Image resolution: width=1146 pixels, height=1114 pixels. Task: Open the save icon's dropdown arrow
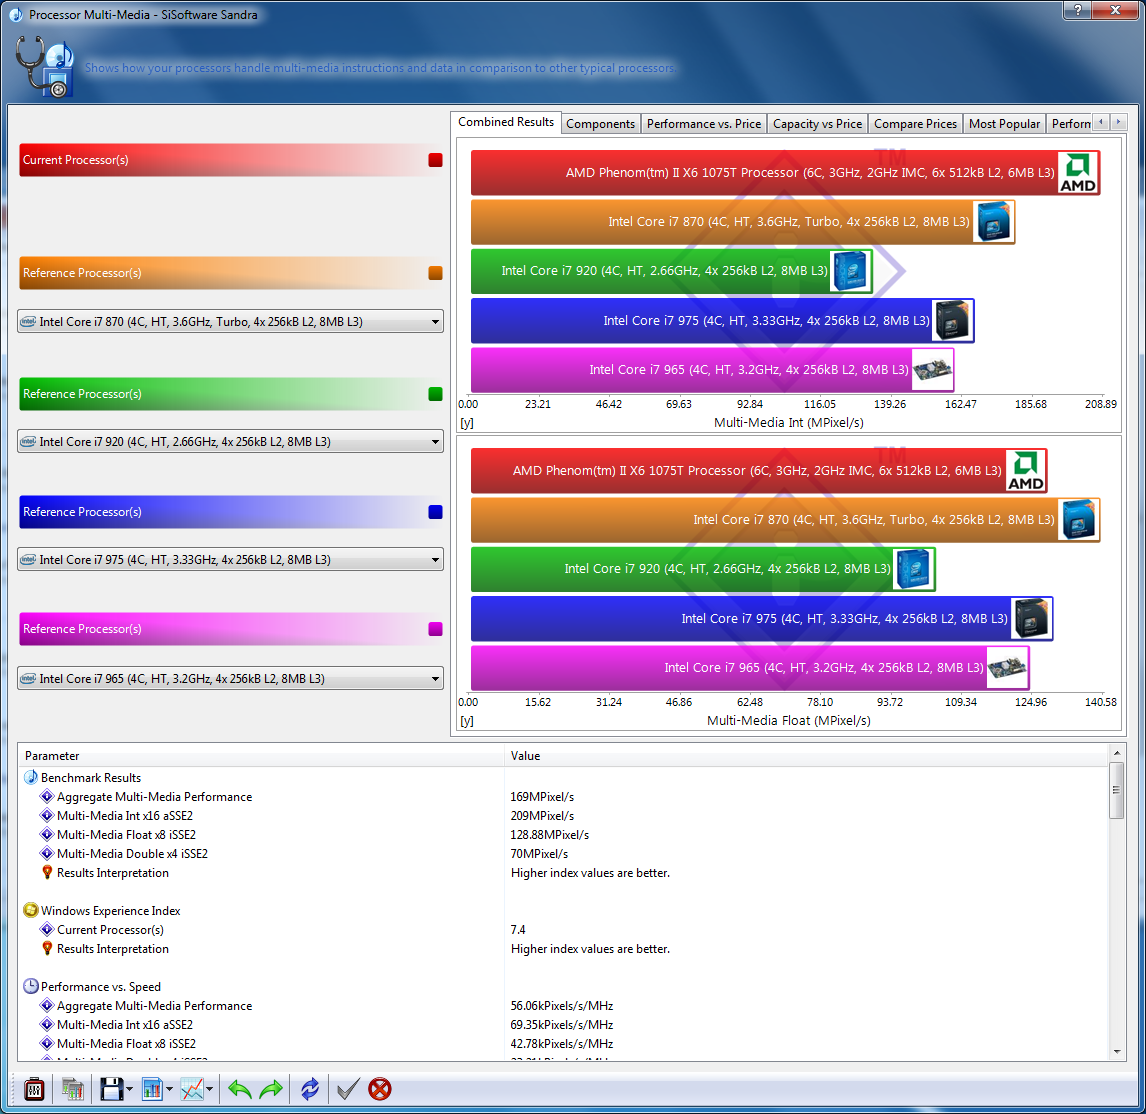pos(129,1090)
